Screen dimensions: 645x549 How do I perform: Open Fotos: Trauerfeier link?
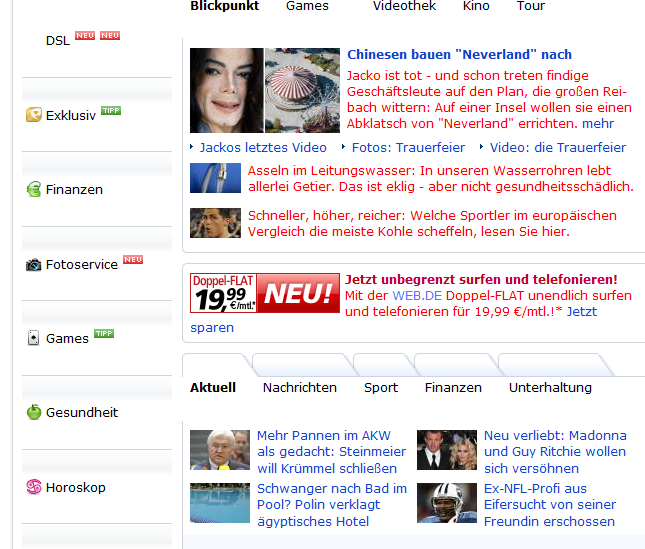[408, 147]
